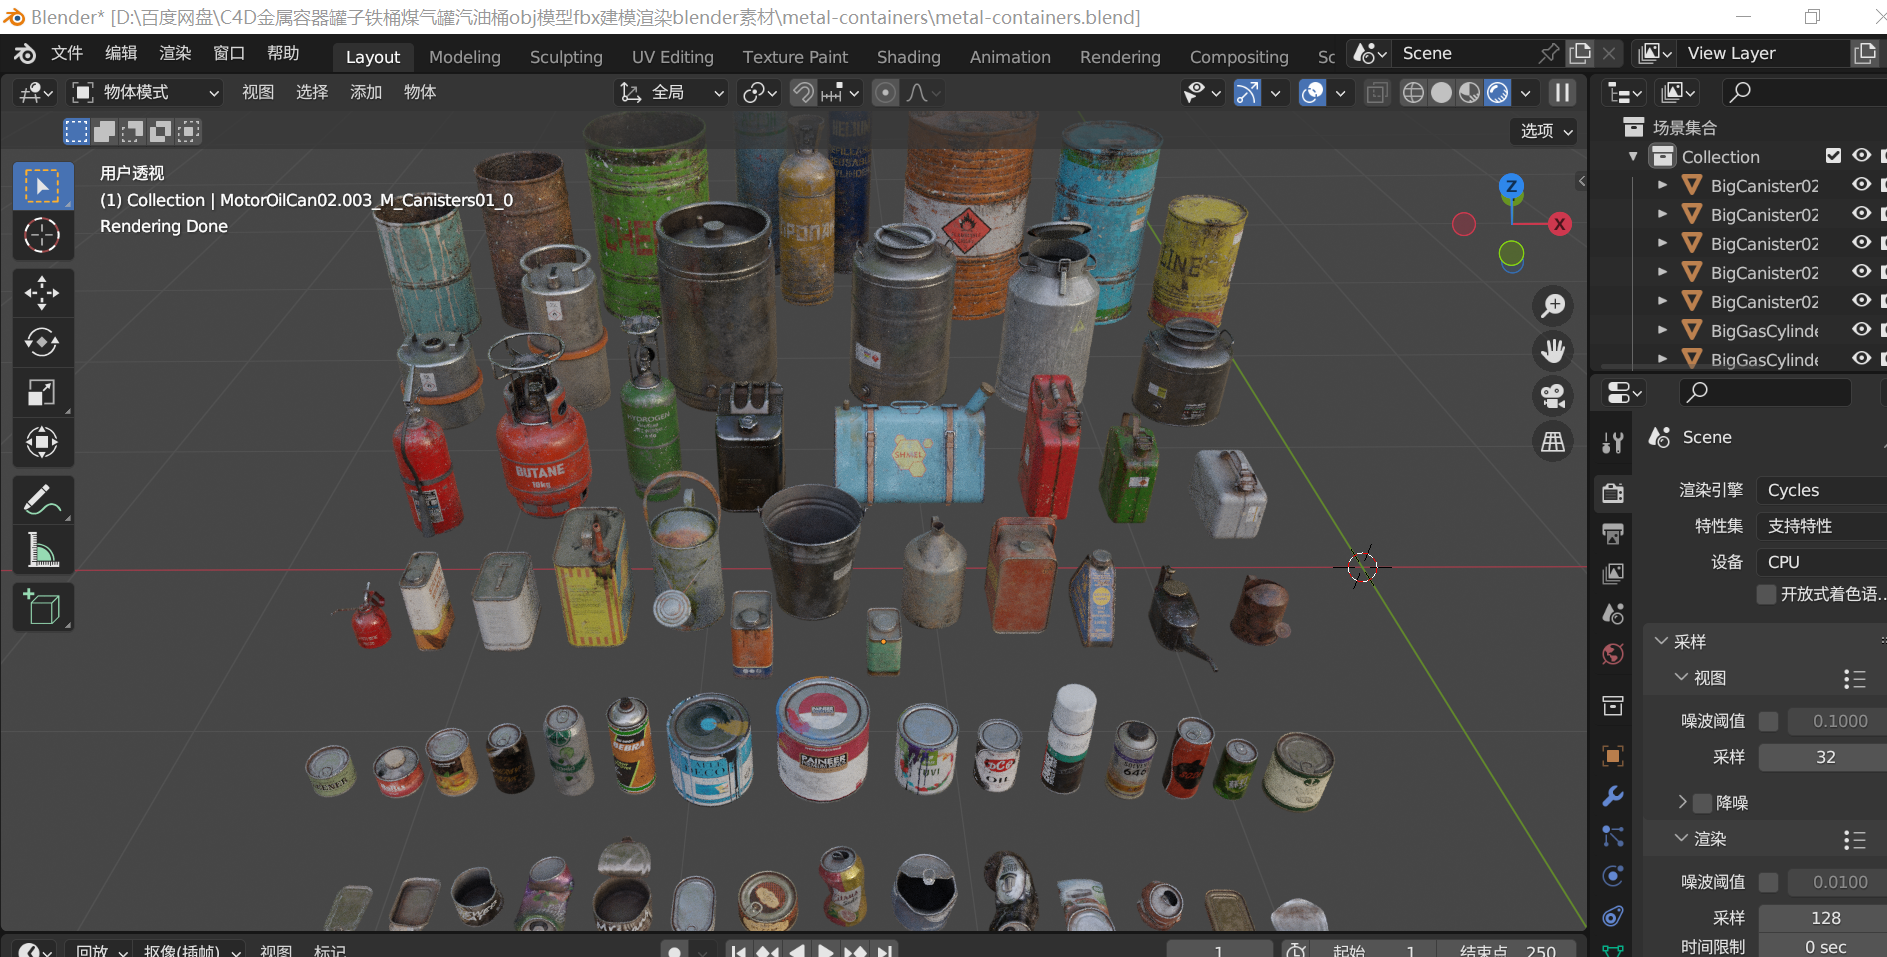The image size is (1887, 957).
Task: Open the Cycles render engine dropdown
Action: (x=1821, y=490)
